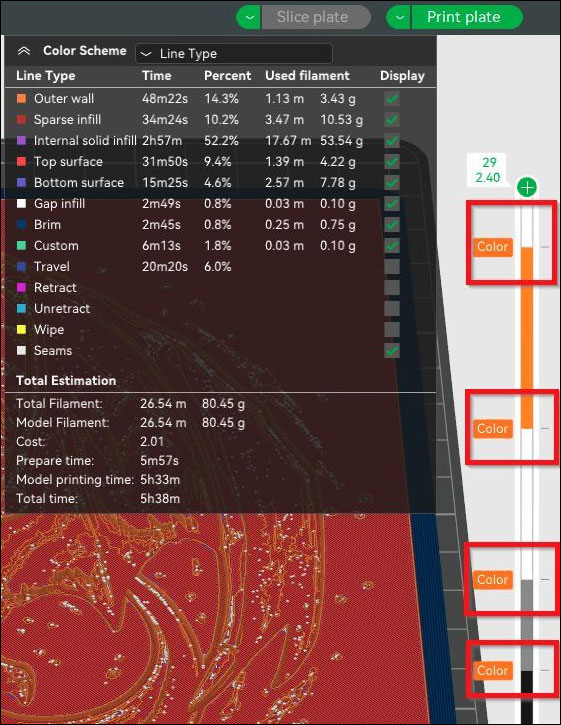
Task: Click the Unretract cyan legend square
Action: tap(21, 308)
